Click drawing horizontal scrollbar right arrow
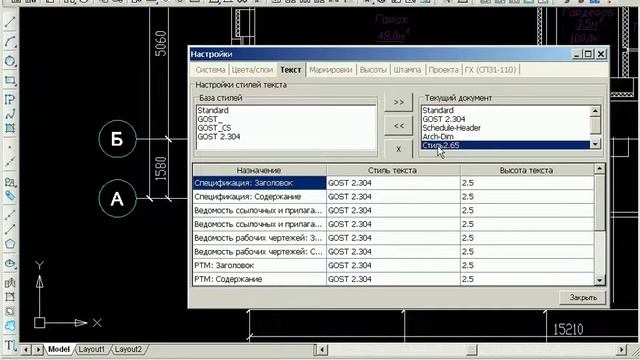640x360 pixels. click(621, 349)
